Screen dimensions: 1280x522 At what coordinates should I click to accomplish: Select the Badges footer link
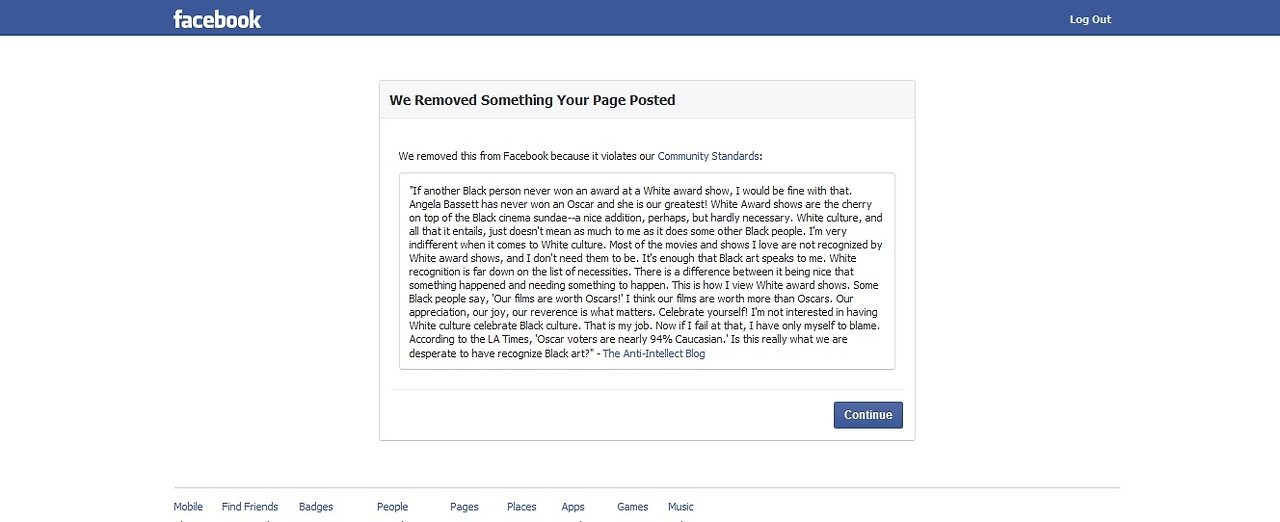tap(316, 507)
